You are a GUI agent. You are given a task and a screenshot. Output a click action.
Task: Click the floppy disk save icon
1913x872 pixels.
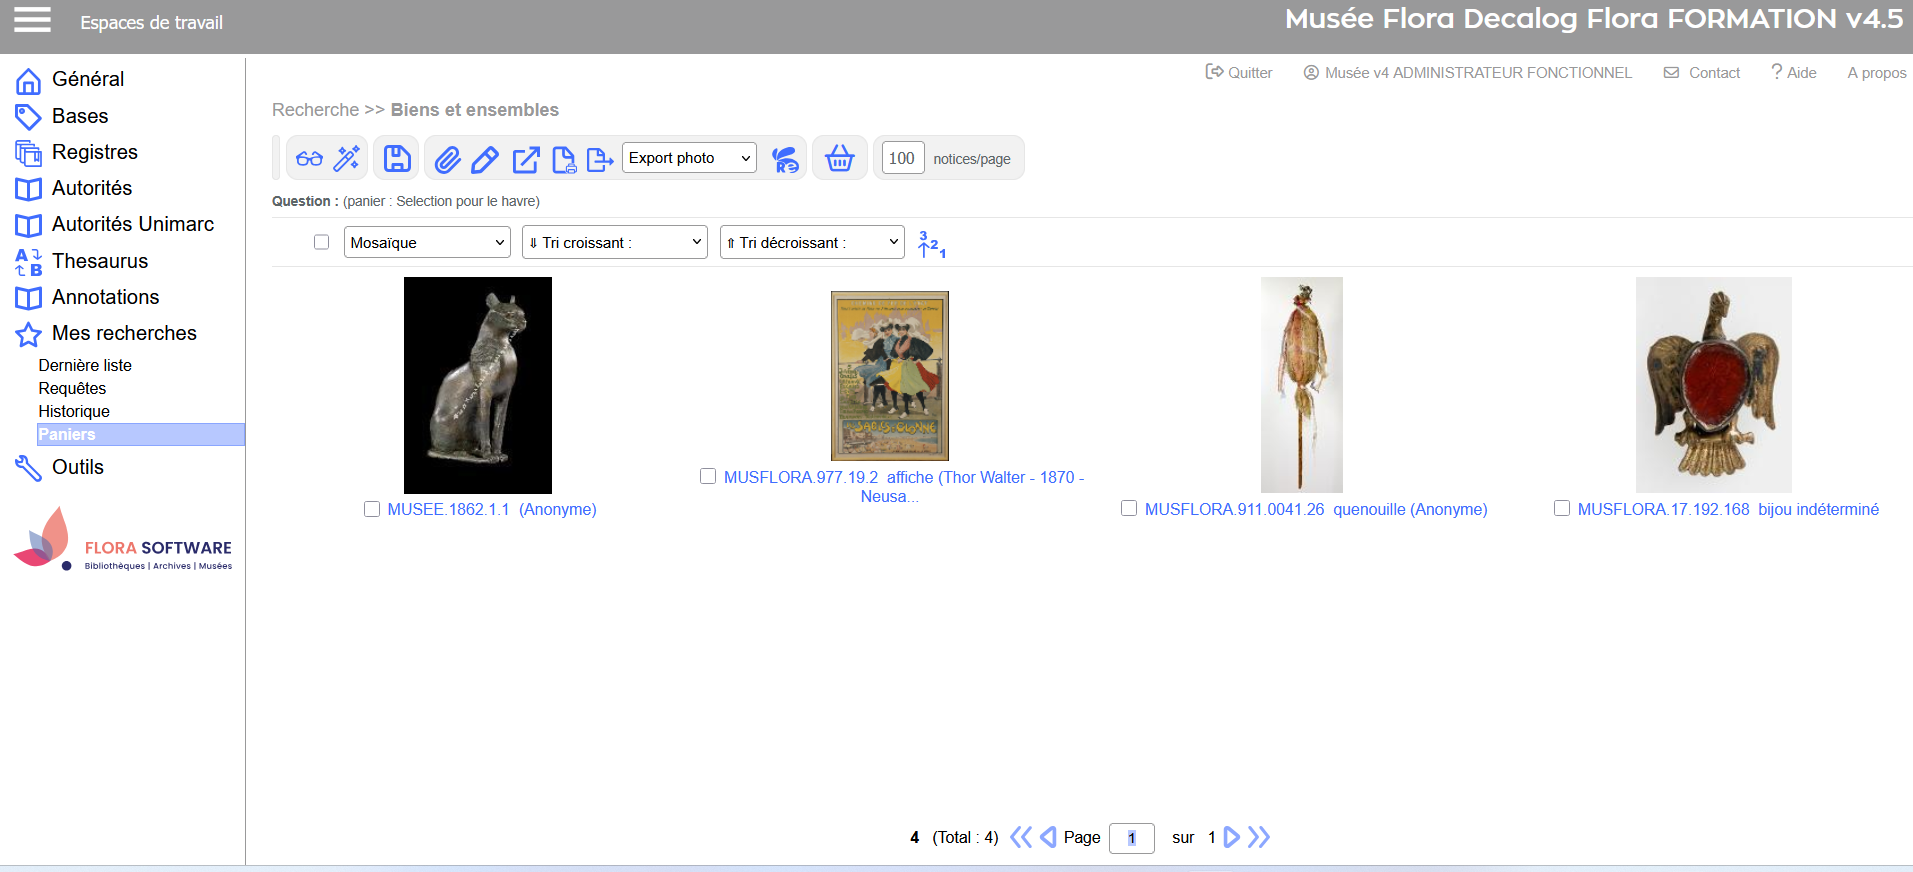[397, 159]
